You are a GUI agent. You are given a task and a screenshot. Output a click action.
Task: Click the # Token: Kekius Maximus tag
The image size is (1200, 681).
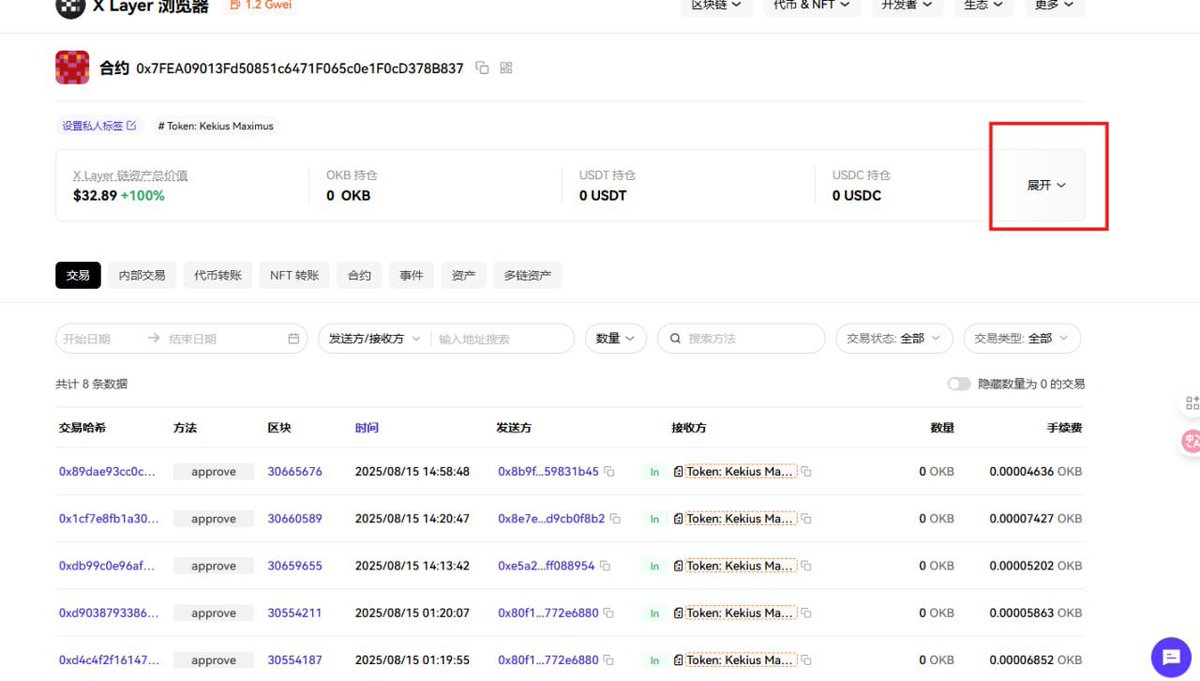[216, 126]
